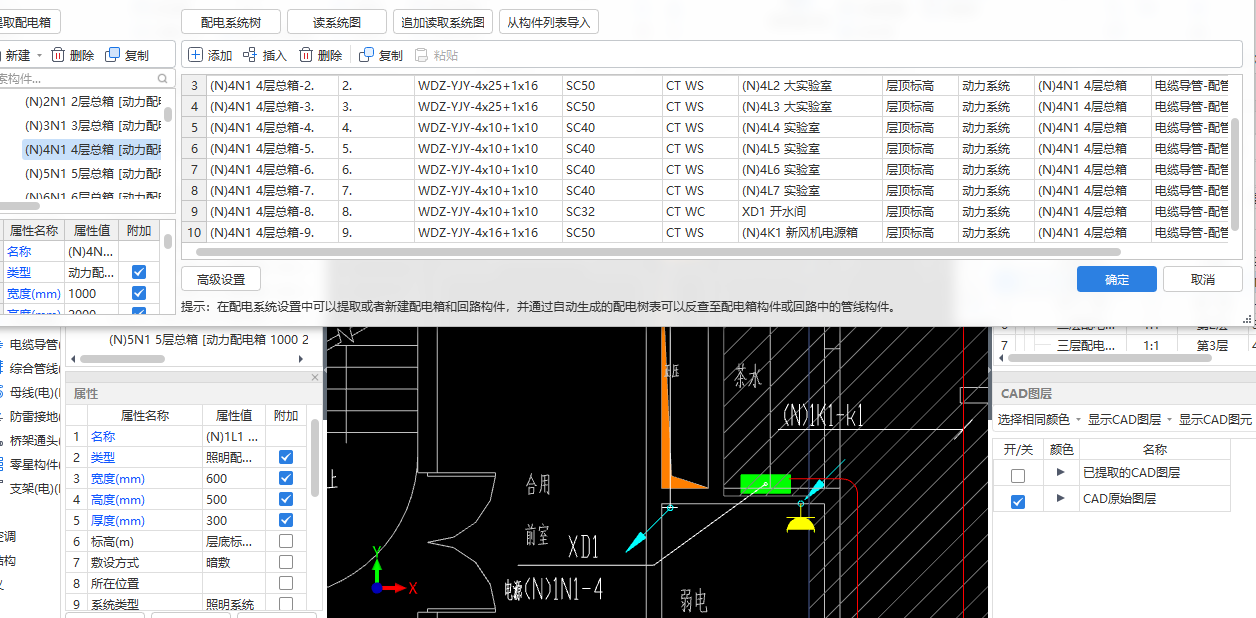This screenshot has height=618, width=1256.
Task: Click the search magnifier icon in component search box
Action: [x=163, y=78]
